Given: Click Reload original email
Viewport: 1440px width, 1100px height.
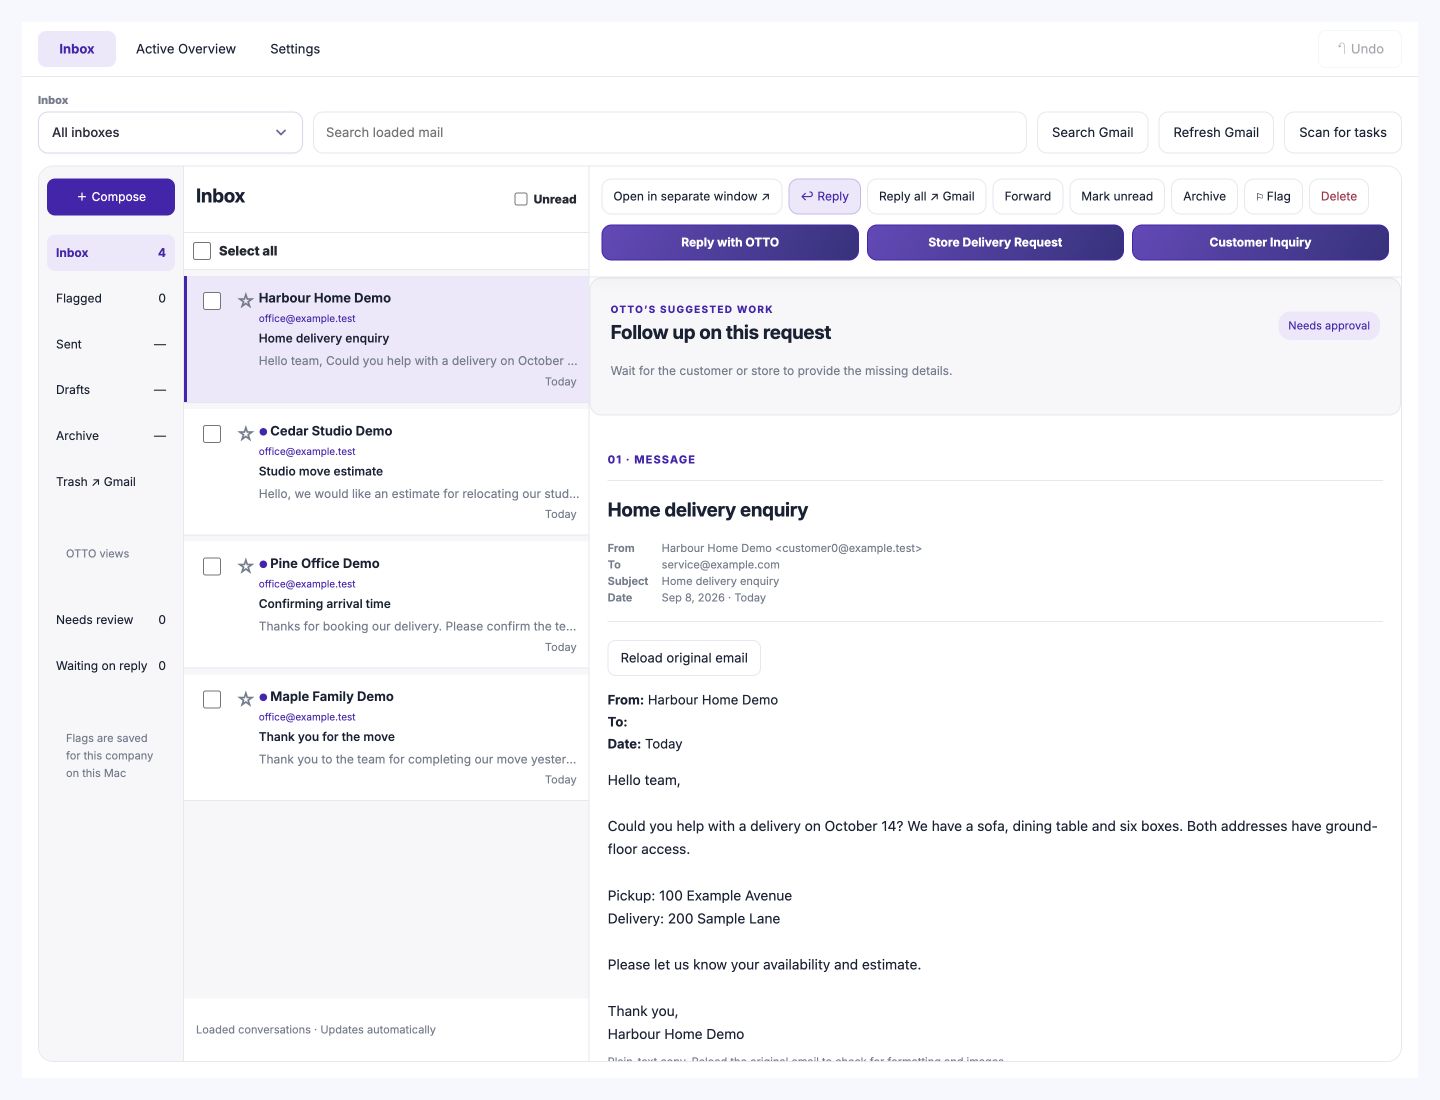Looking at the screenshot, I should [x=684, y=658].
